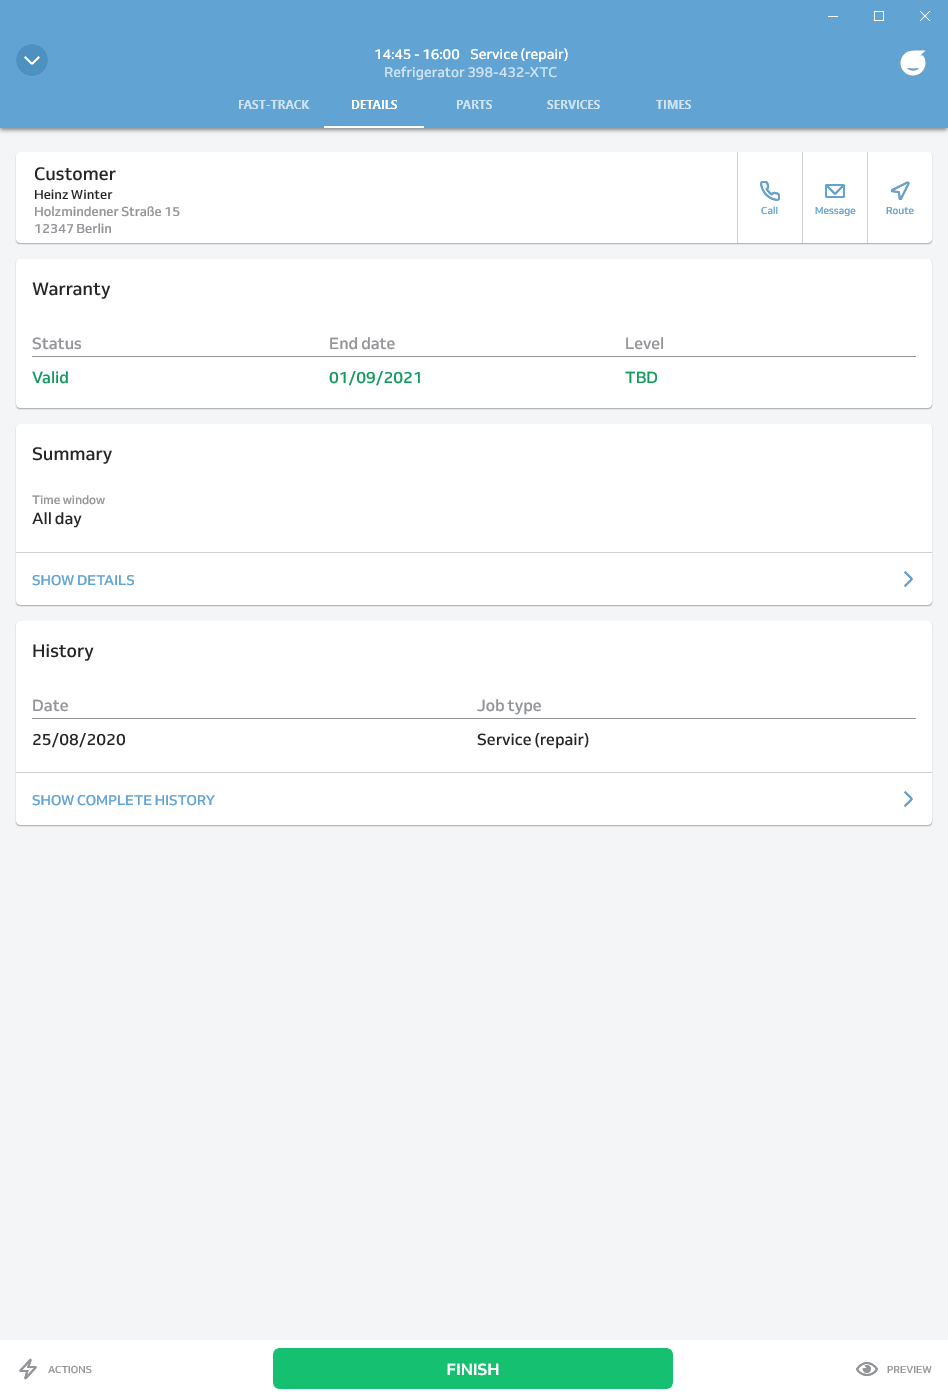Open the Services tab
The width and height of the screenshot is (948, 1397).
tap(573, 105)
